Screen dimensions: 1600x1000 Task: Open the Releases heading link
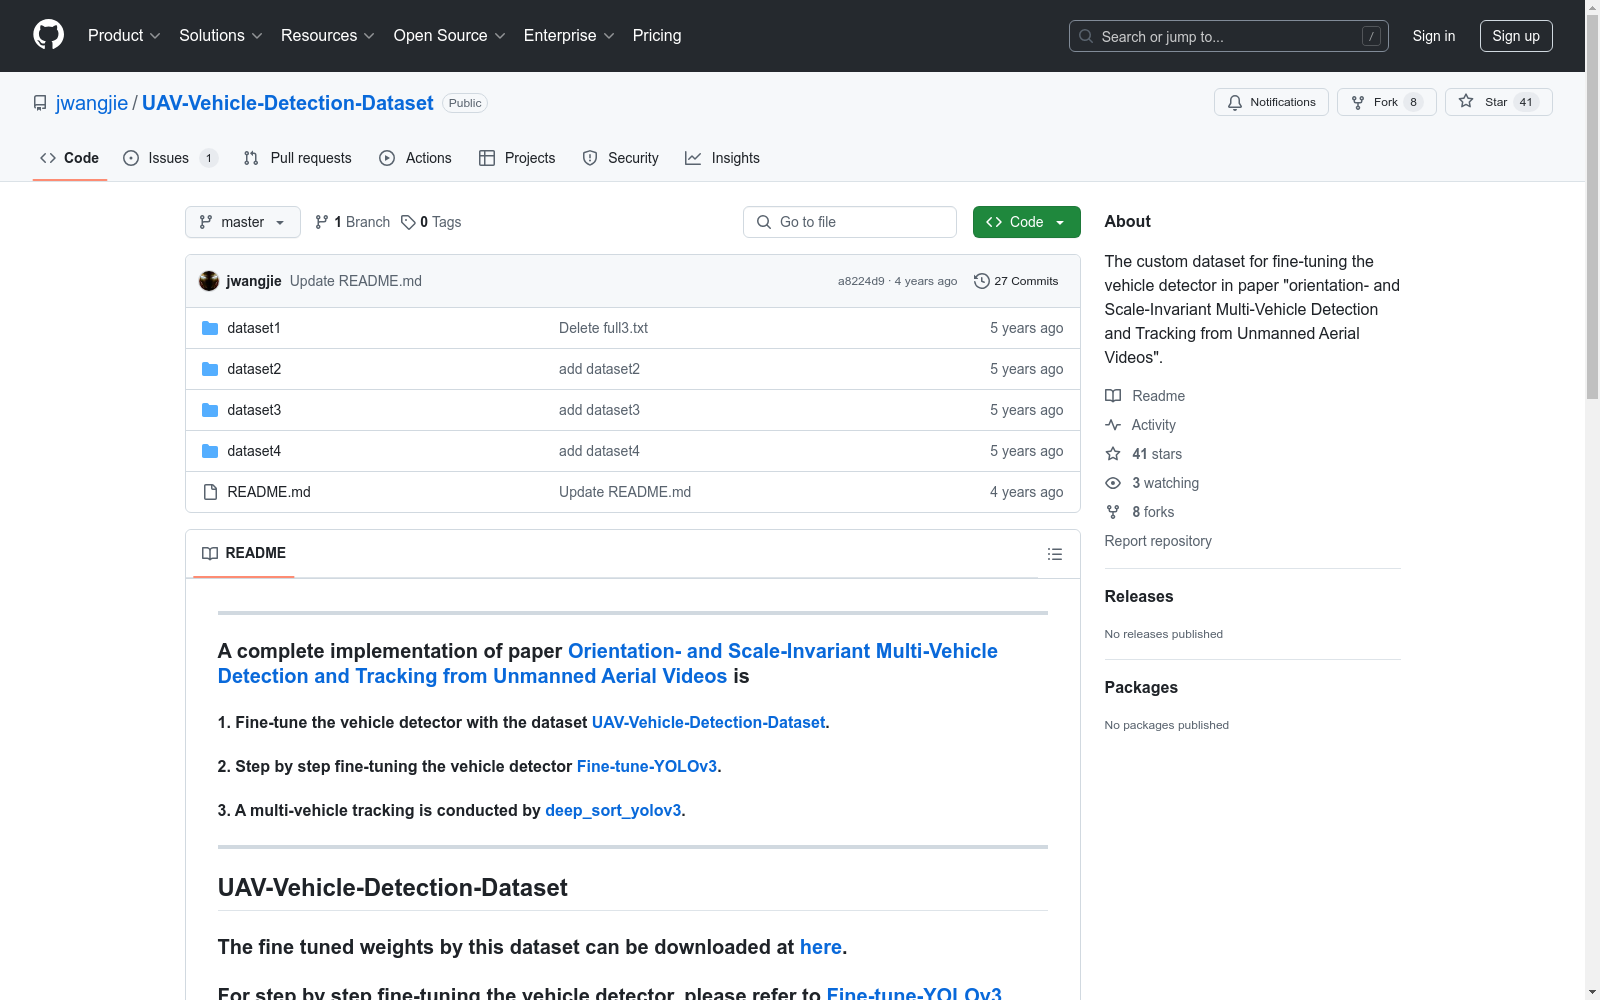[x=1139, y=596]
